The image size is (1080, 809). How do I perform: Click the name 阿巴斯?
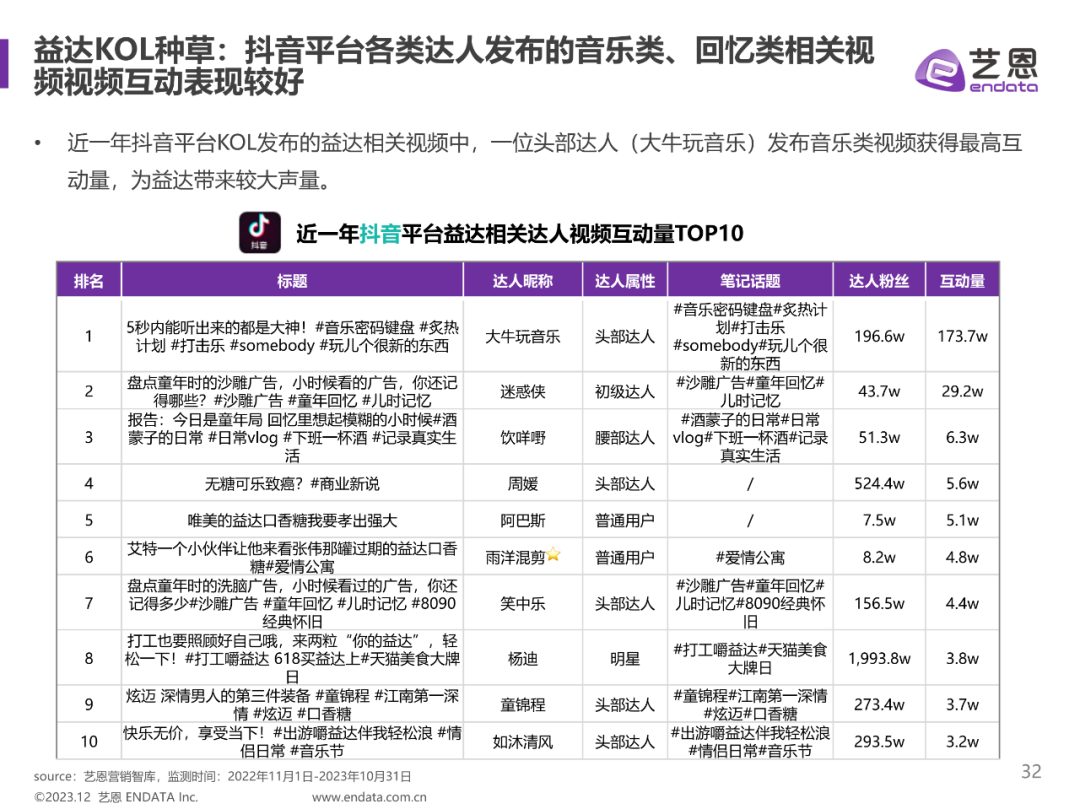click(x=523, y=521)
